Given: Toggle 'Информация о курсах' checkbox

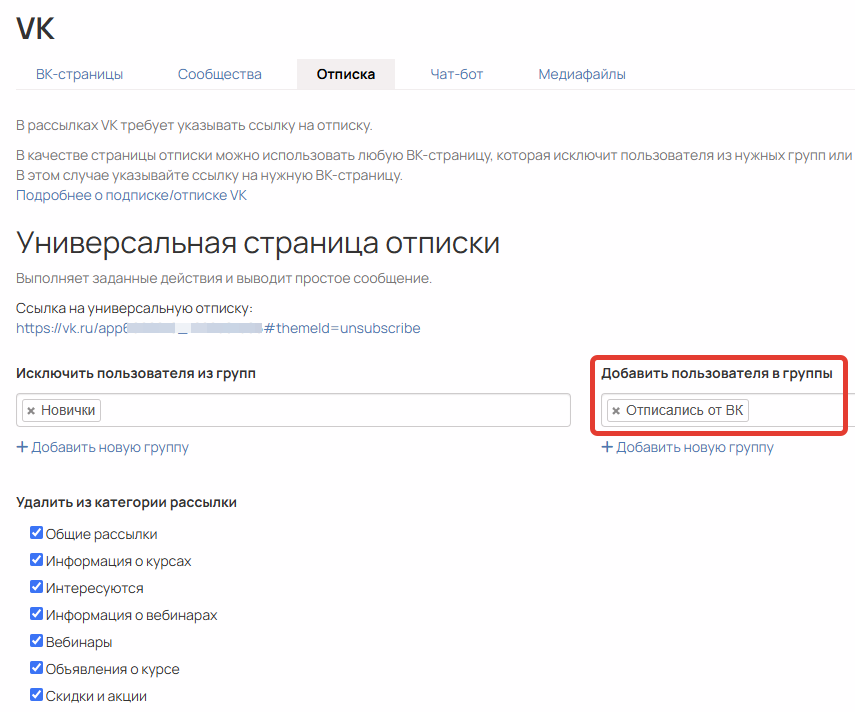Looking at the screenshot, I should tap(37, 560).
